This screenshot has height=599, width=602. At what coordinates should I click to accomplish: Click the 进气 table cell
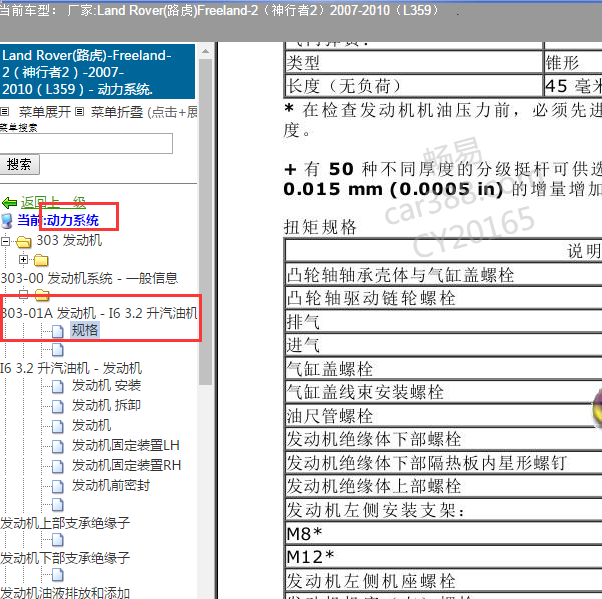pyautogui.click(x=443, y=345)
